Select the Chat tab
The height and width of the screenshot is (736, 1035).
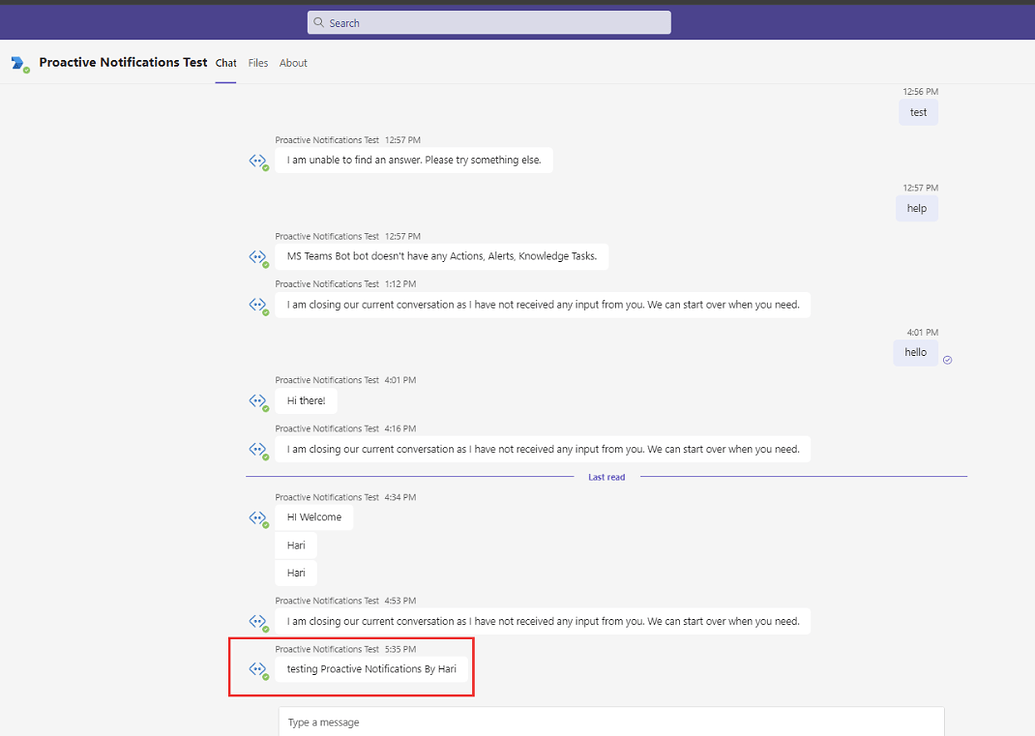click(225, 62)
